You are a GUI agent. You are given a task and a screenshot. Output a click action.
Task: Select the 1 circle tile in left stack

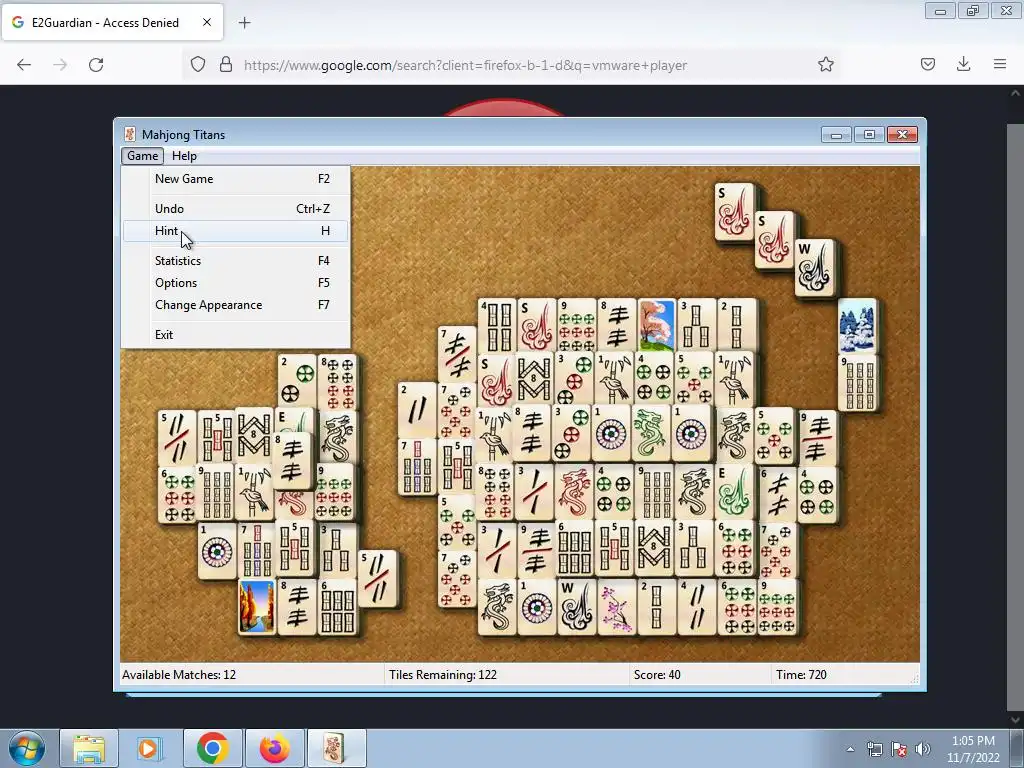(x=217, y=551)
